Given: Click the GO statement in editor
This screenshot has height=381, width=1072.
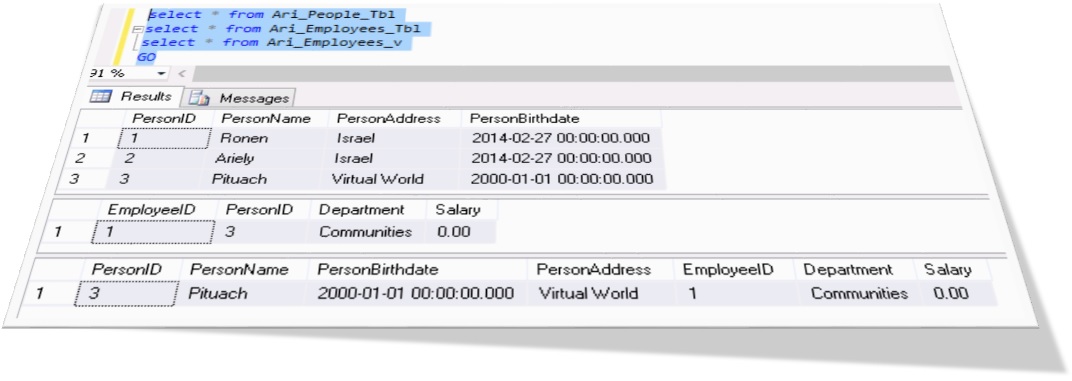Looking at the screenshot, I should (x=146, y=57).
